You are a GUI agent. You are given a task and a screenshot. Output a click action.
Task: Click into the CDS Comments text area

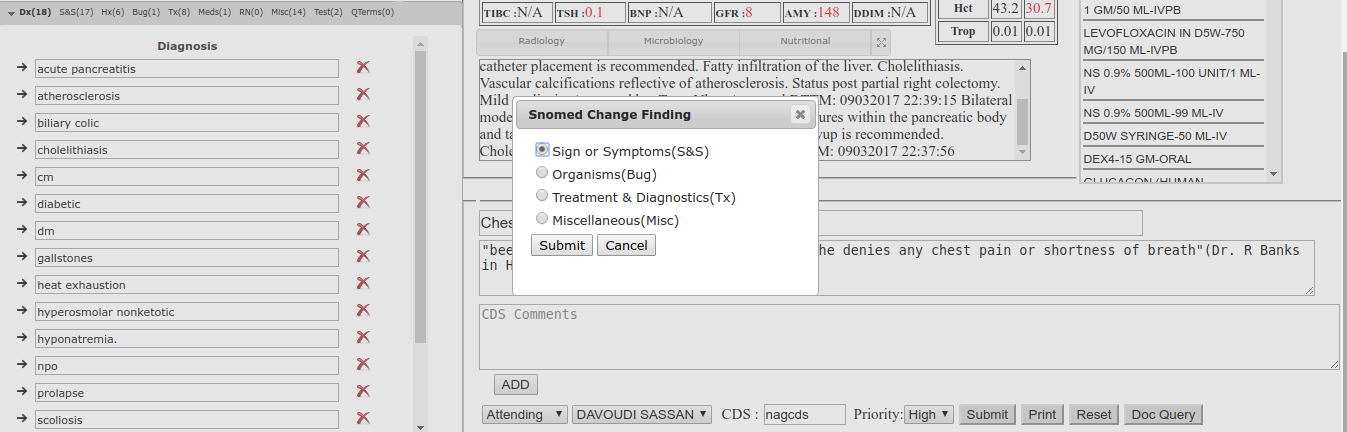point(908,337)
